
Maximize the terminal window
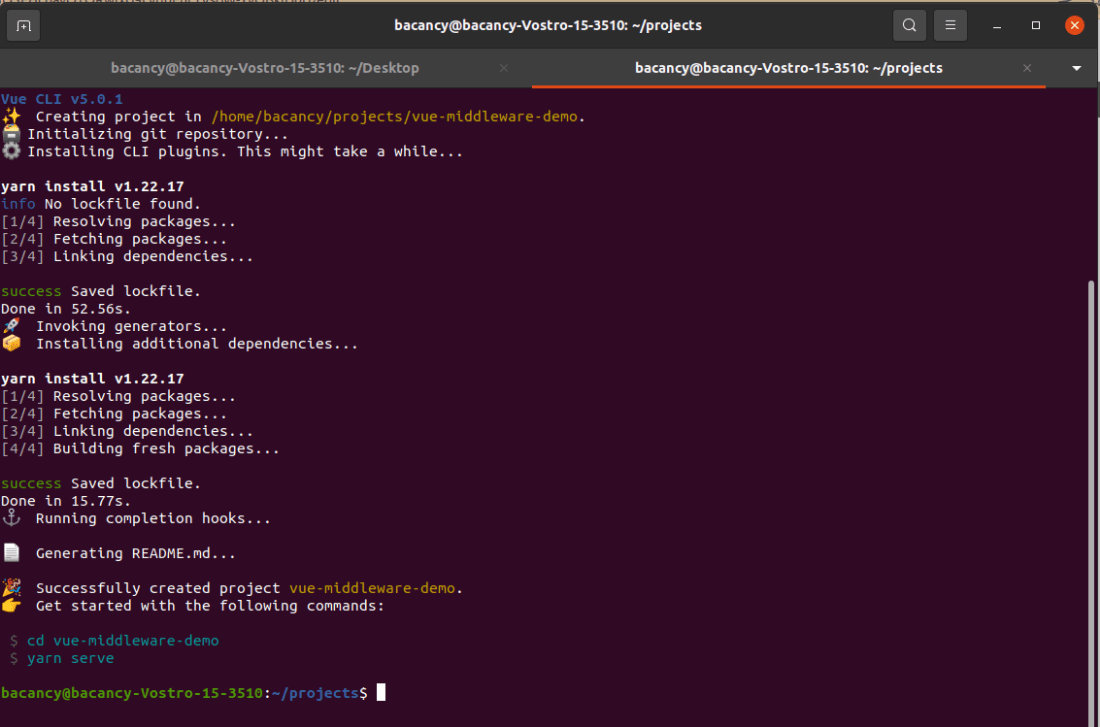coord(1035,25)
